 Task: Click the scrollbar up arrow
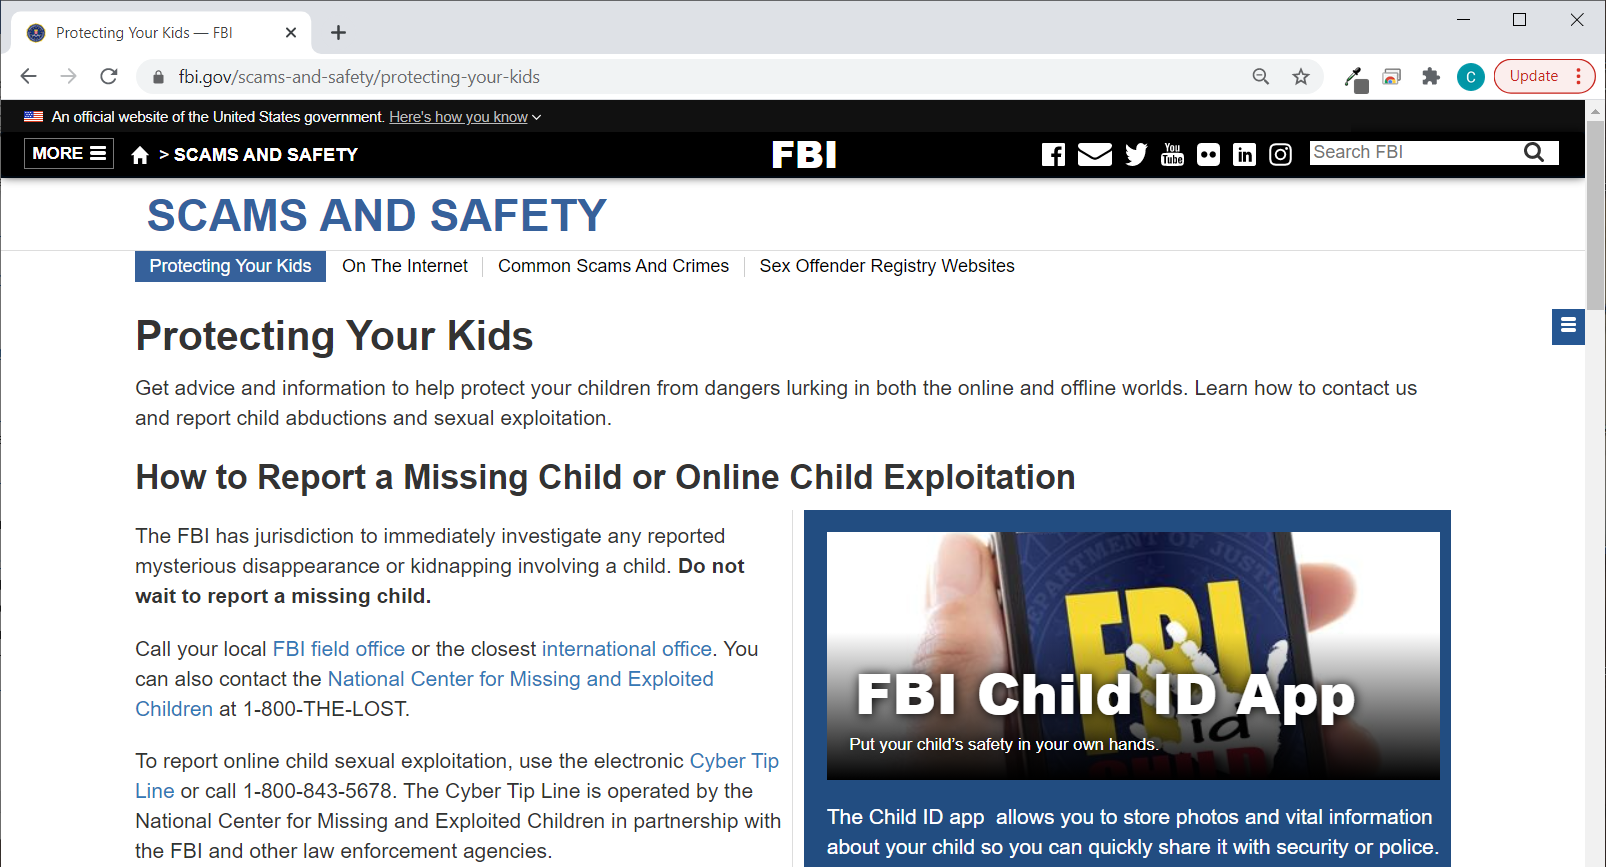click(1596, 111)
